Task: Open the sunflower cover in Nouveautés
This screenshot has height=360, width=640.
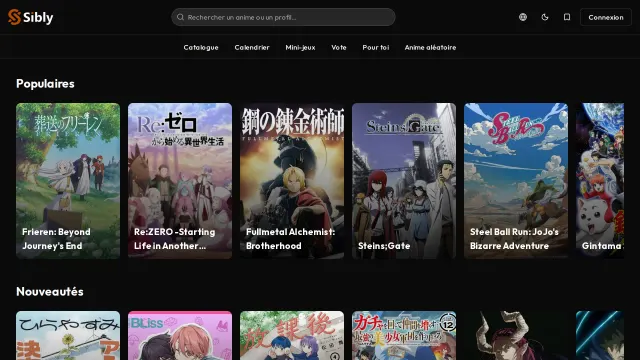Action: pos(68,336)
